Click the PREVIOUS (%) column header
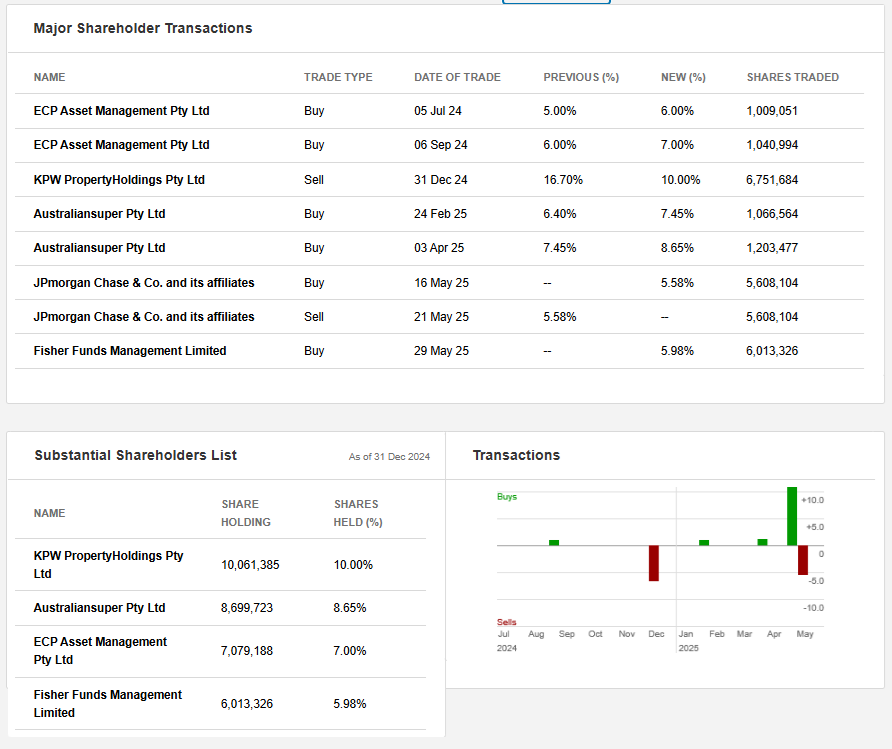The image size is (892, 749). (581, 77)
